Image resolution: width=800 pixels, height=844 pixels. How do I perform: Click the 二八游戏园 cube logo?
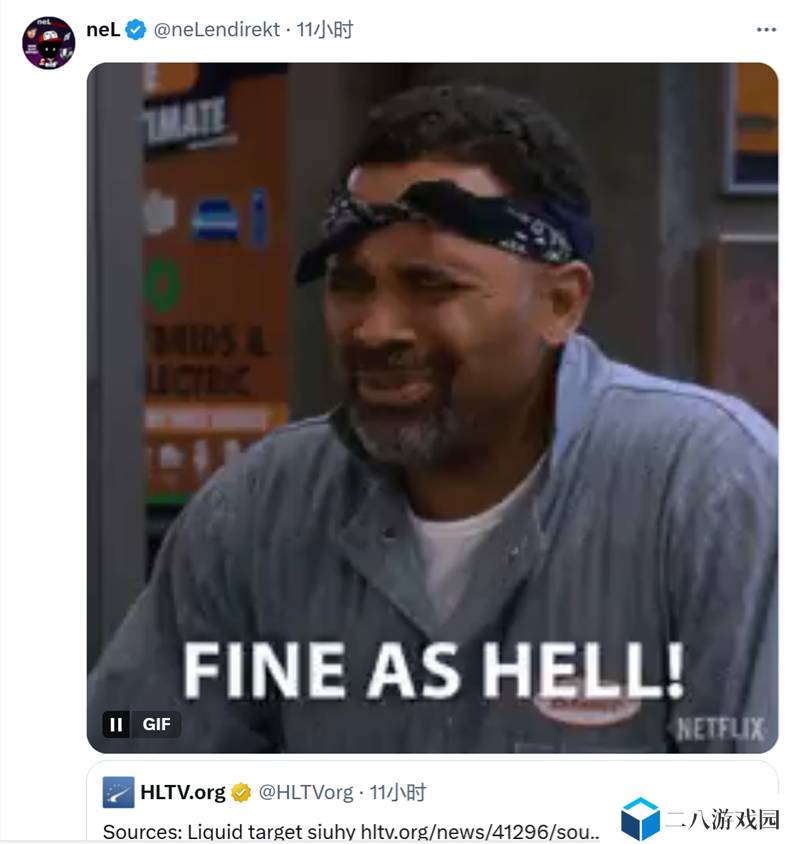point(640,819)
